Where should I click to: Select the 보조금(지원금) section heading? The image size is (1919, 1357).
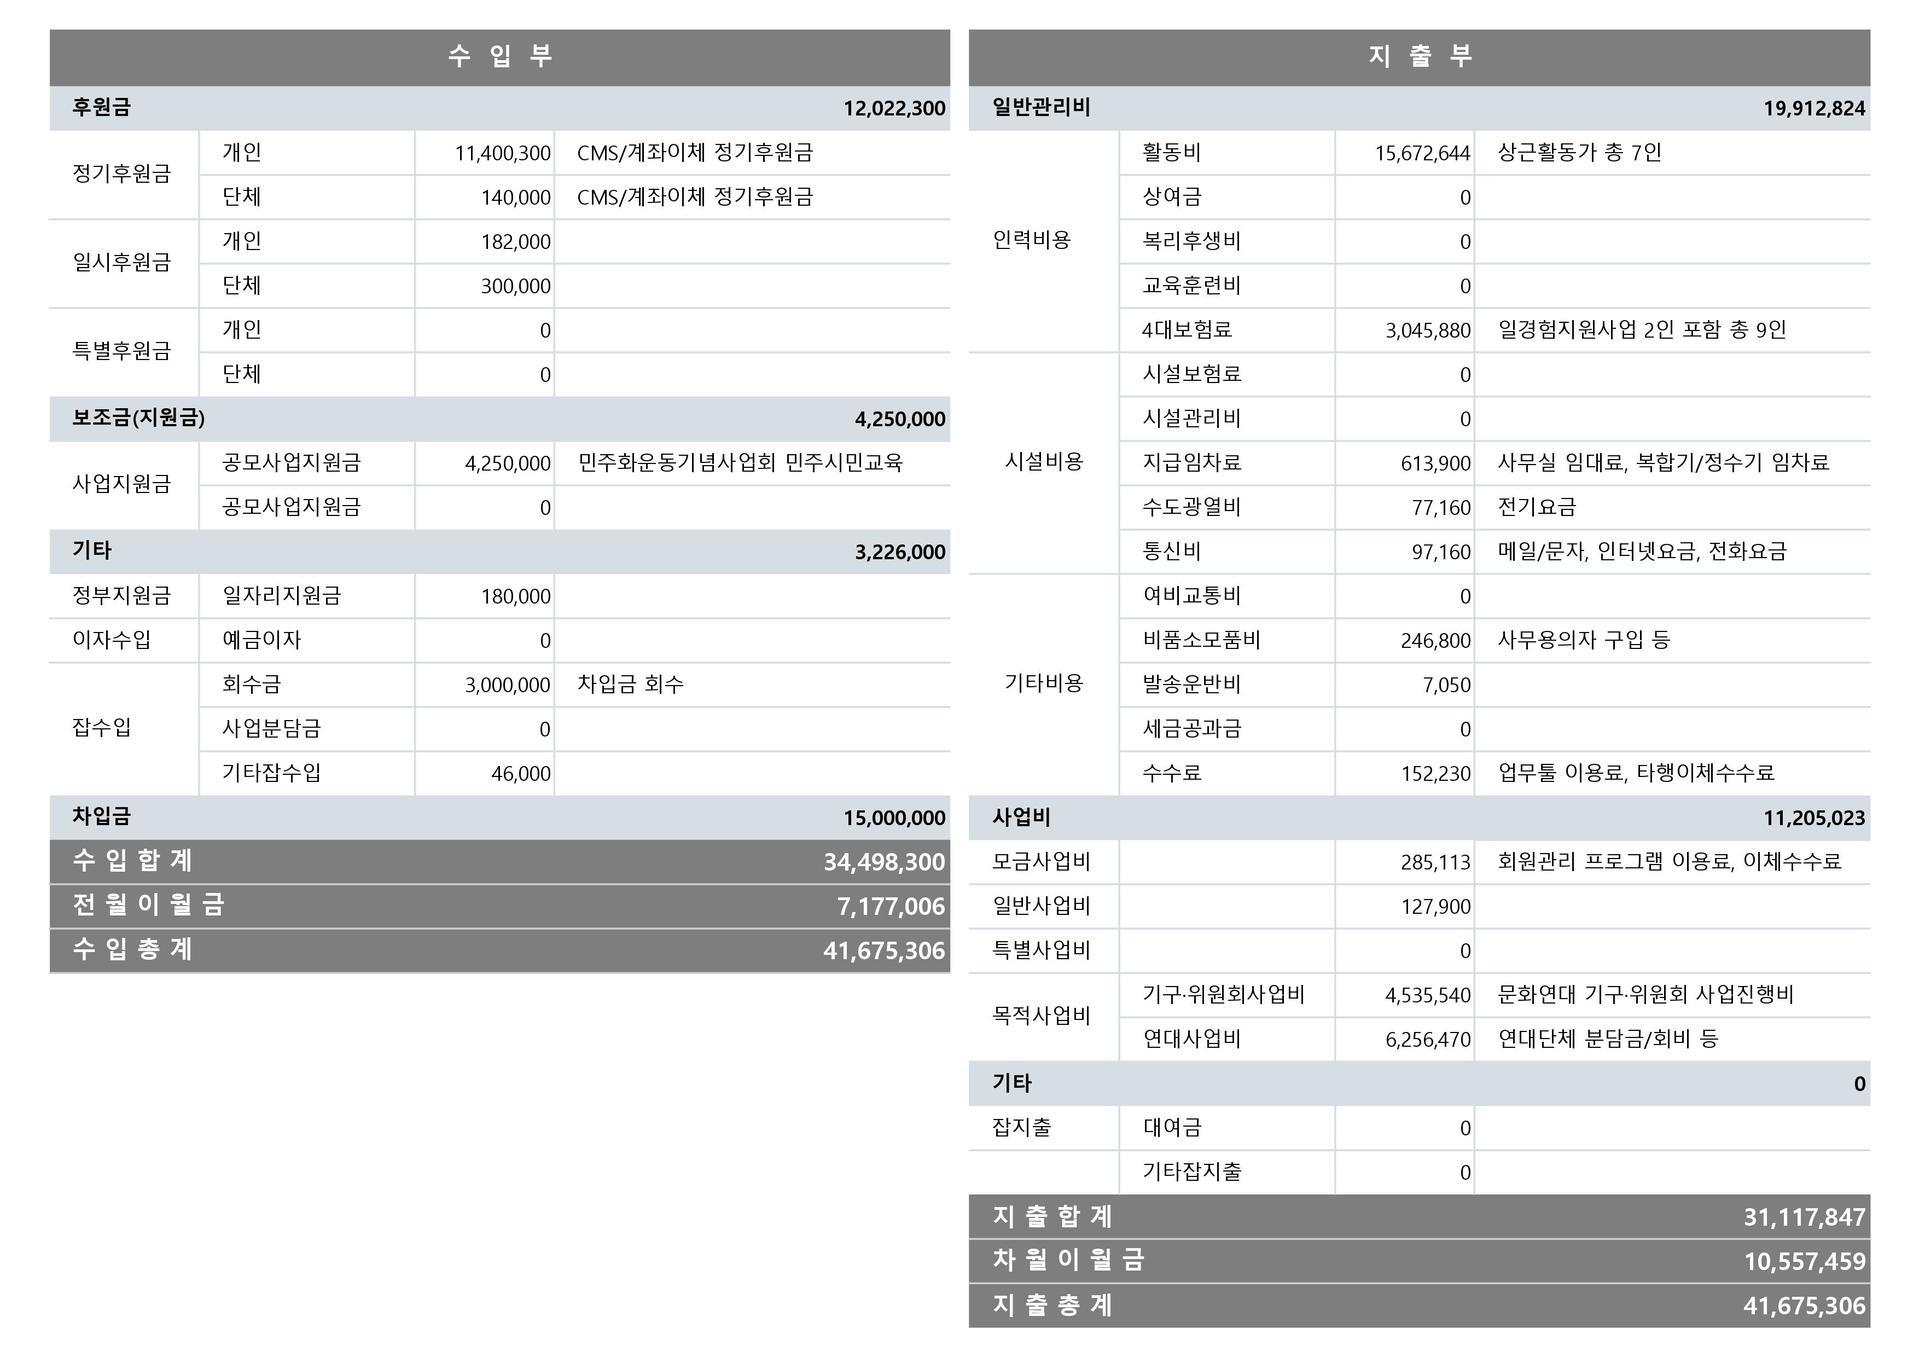point(138,418)
